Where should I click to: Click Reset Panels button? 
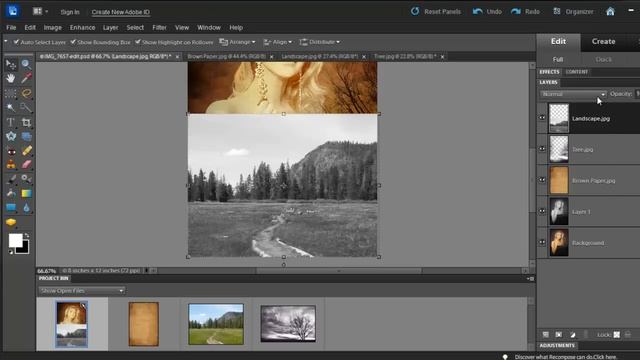(x=436, y=11)
